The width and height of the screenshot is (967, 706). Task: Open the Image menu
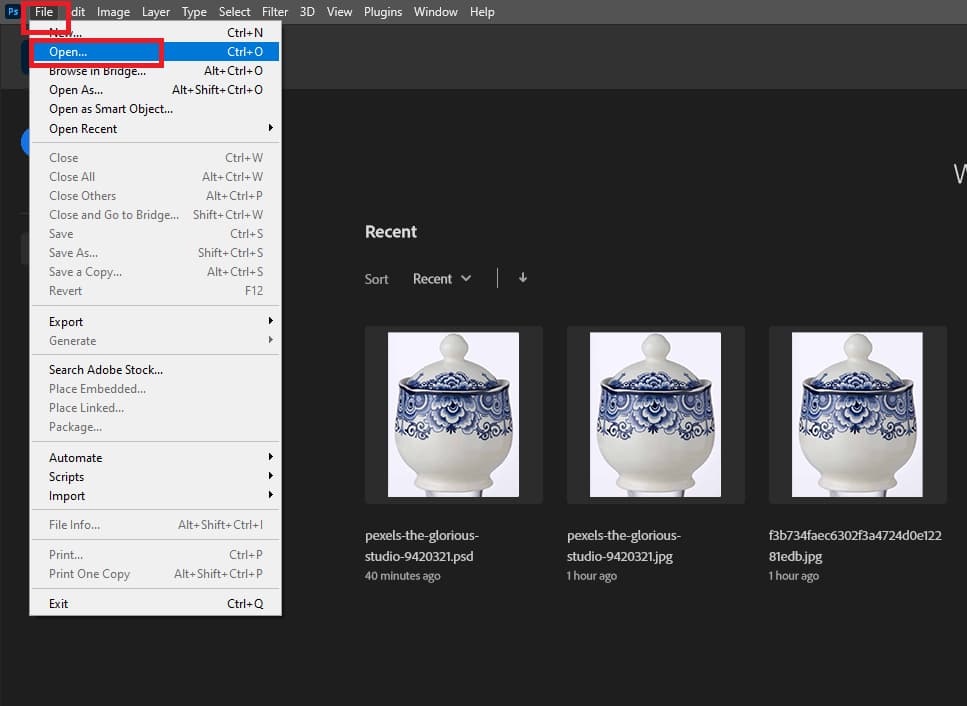click(113, 12)
